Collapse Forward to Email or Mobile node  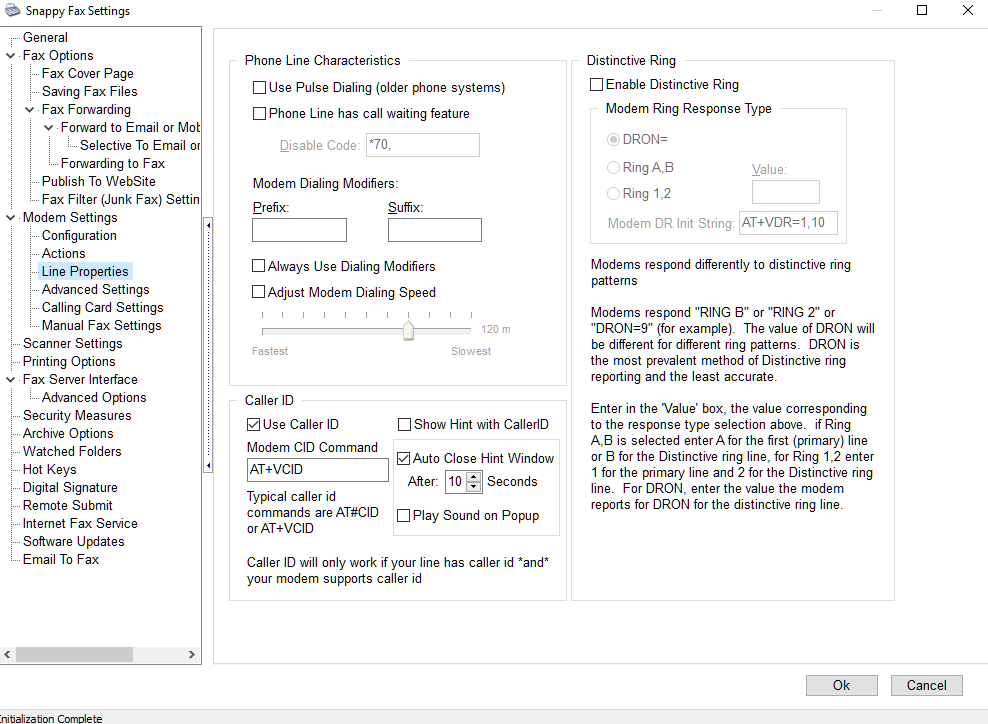(49, 127)
